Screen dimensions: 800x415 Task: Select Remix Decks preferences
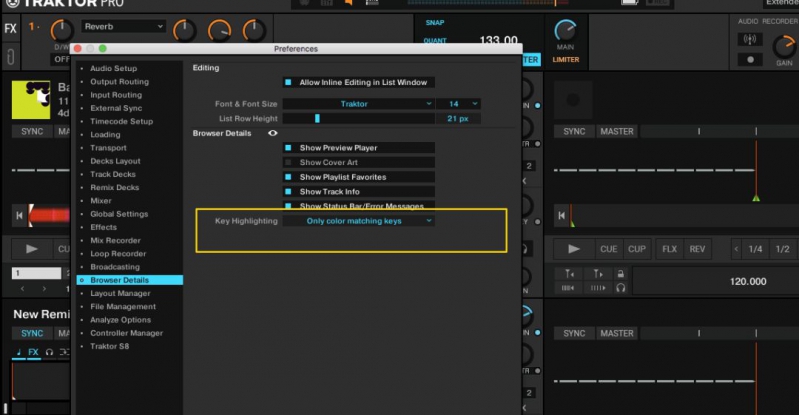point(114,188)
